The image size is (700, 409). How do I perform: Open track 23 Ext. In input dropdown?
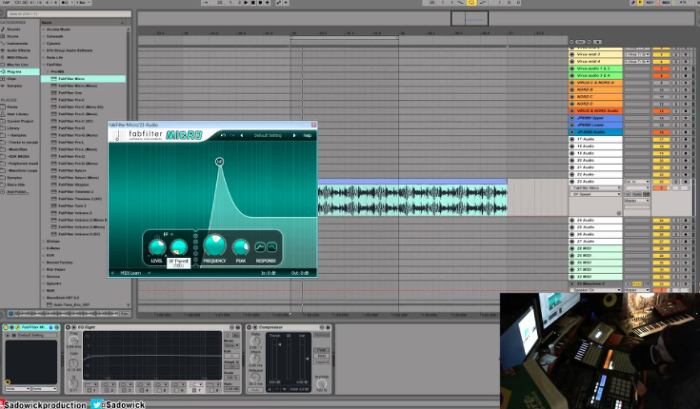tap(637, 182)
